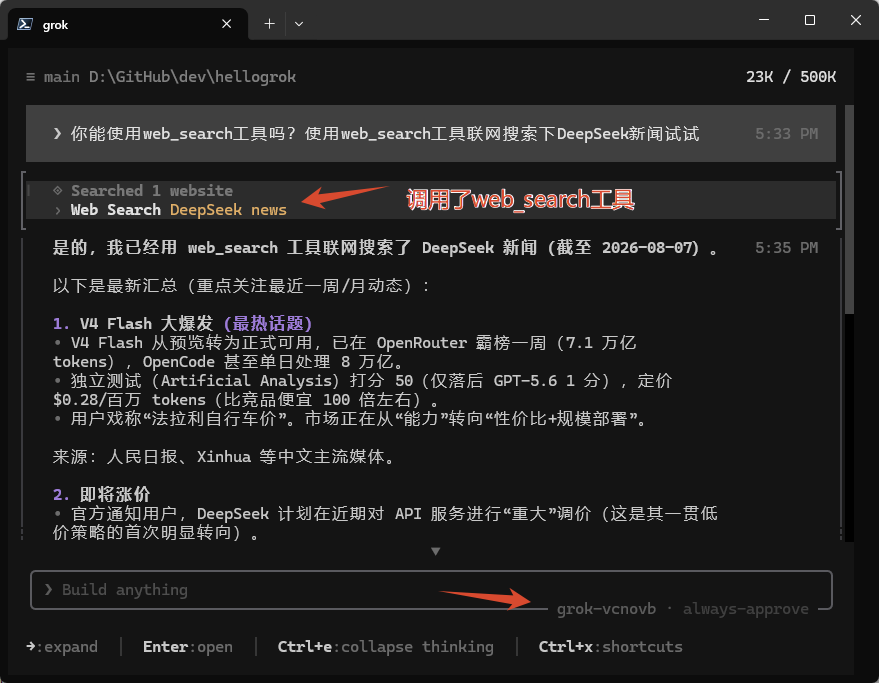Click the 5:35 PM timestamp
This screenshot has height=683, width=879.
[x=786, y=248]
